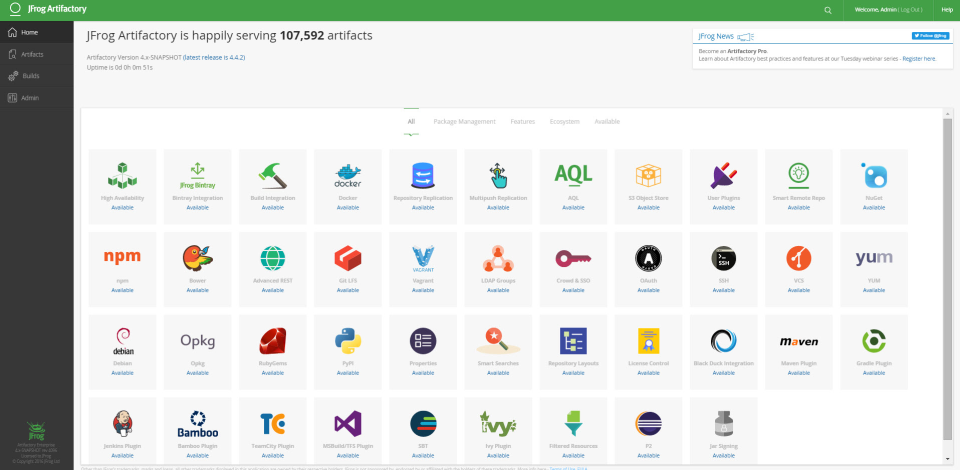The image size is (960, 470).
Task: Select the Multipush Replication hand icon
Action: point(498,175)
